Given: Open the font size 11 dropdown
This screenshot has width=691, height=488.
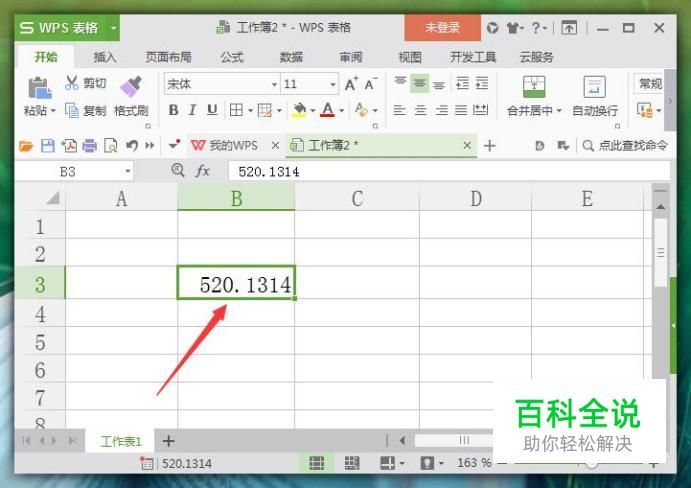Looking at the screenshot, I should click(333, 84).
